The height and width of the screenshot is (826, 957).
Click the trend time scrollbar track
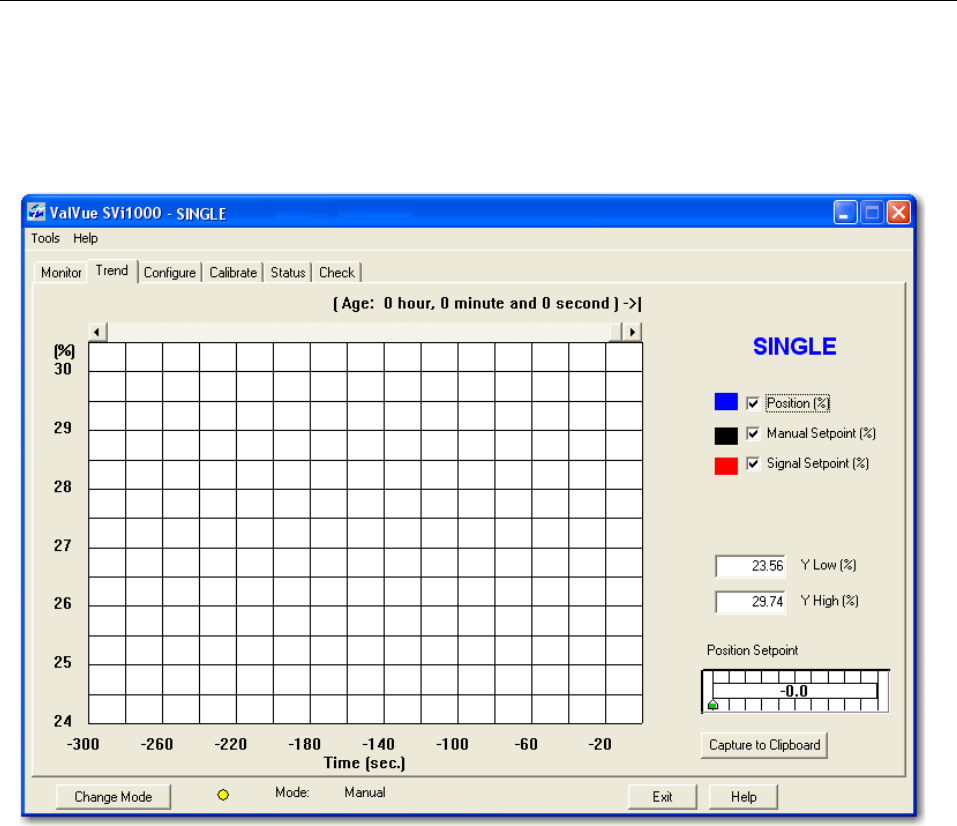(359, 331)
